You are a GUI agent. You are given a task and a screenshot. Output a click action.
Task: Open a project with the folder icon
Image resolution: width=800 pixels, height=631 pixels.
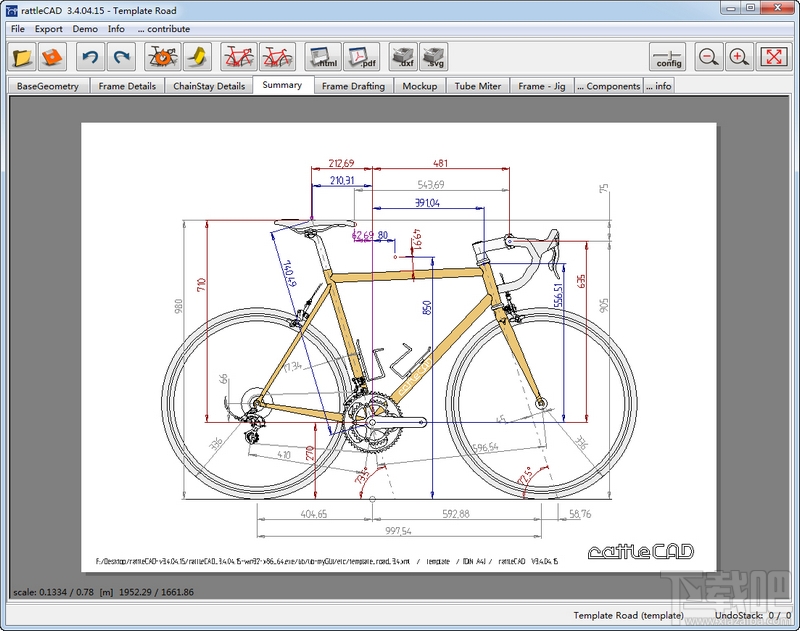point(22,57)
